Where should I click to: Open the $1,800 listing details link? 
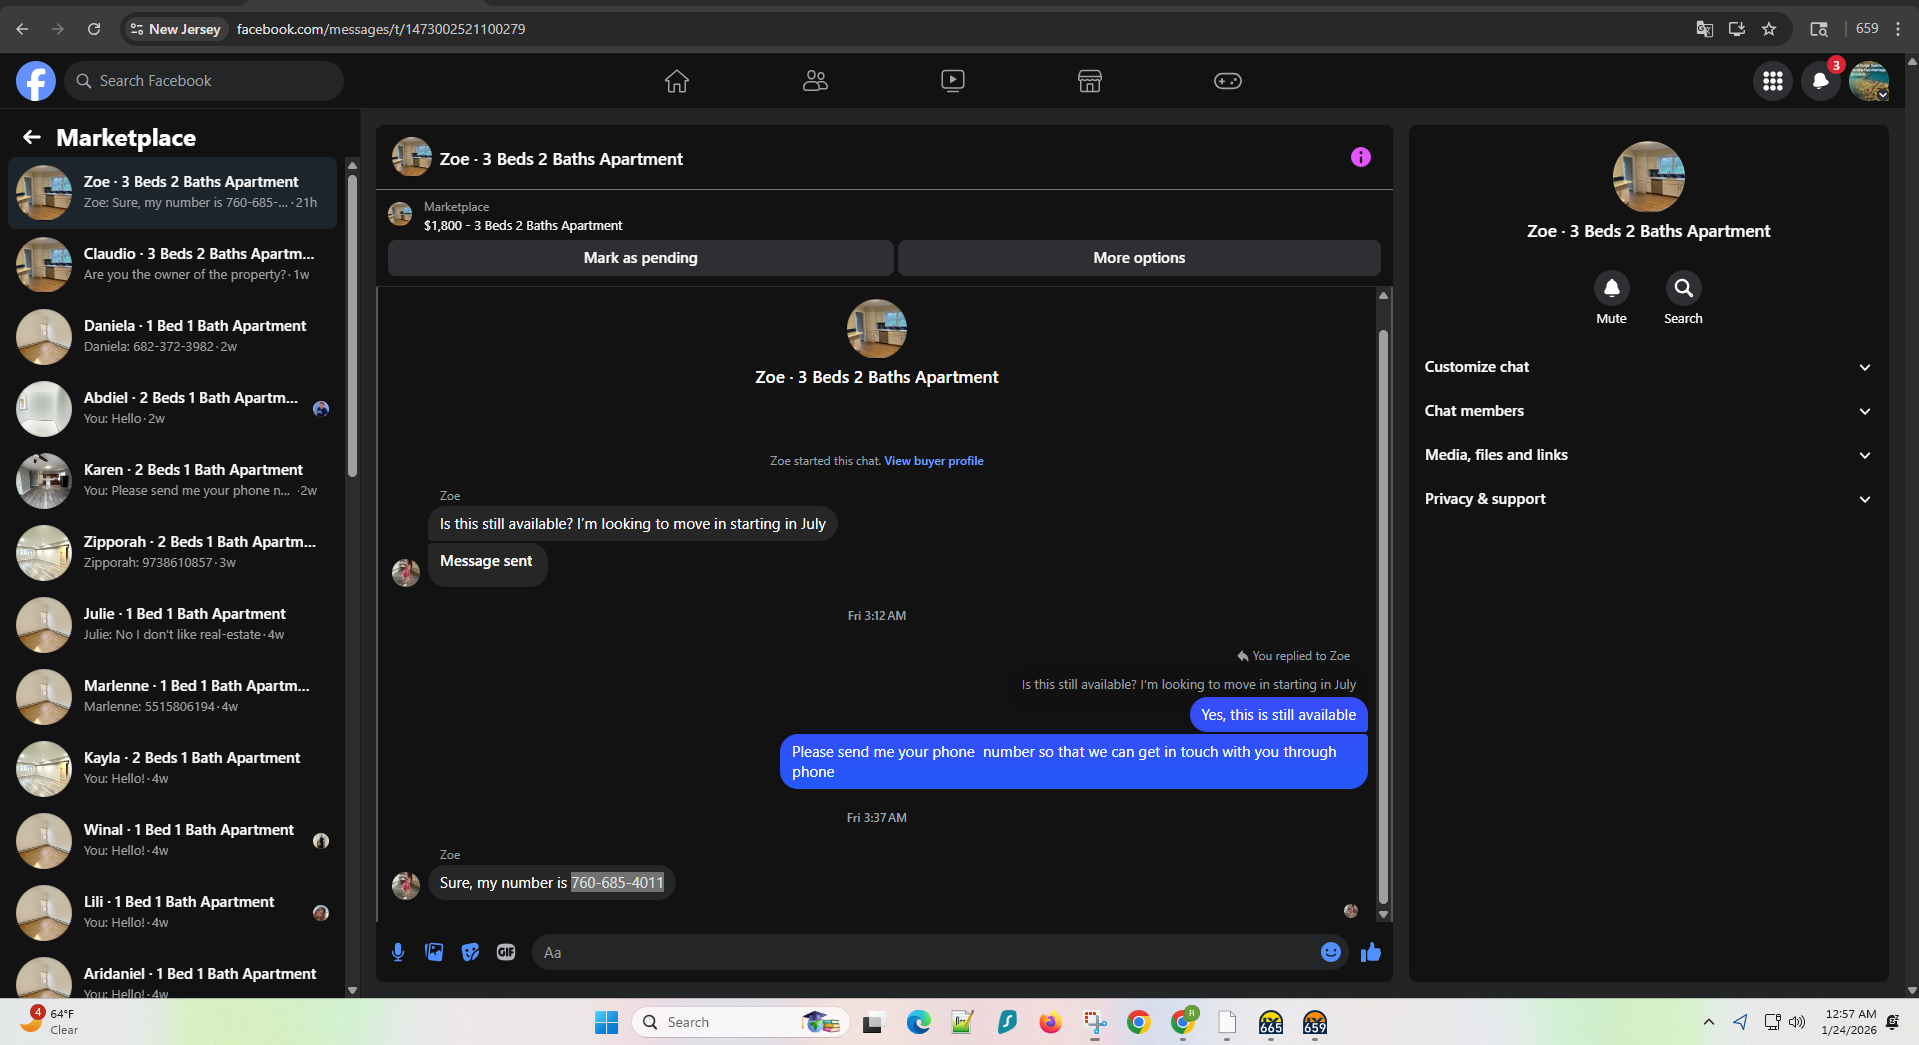pyautogui.click(x=522, y=226)
